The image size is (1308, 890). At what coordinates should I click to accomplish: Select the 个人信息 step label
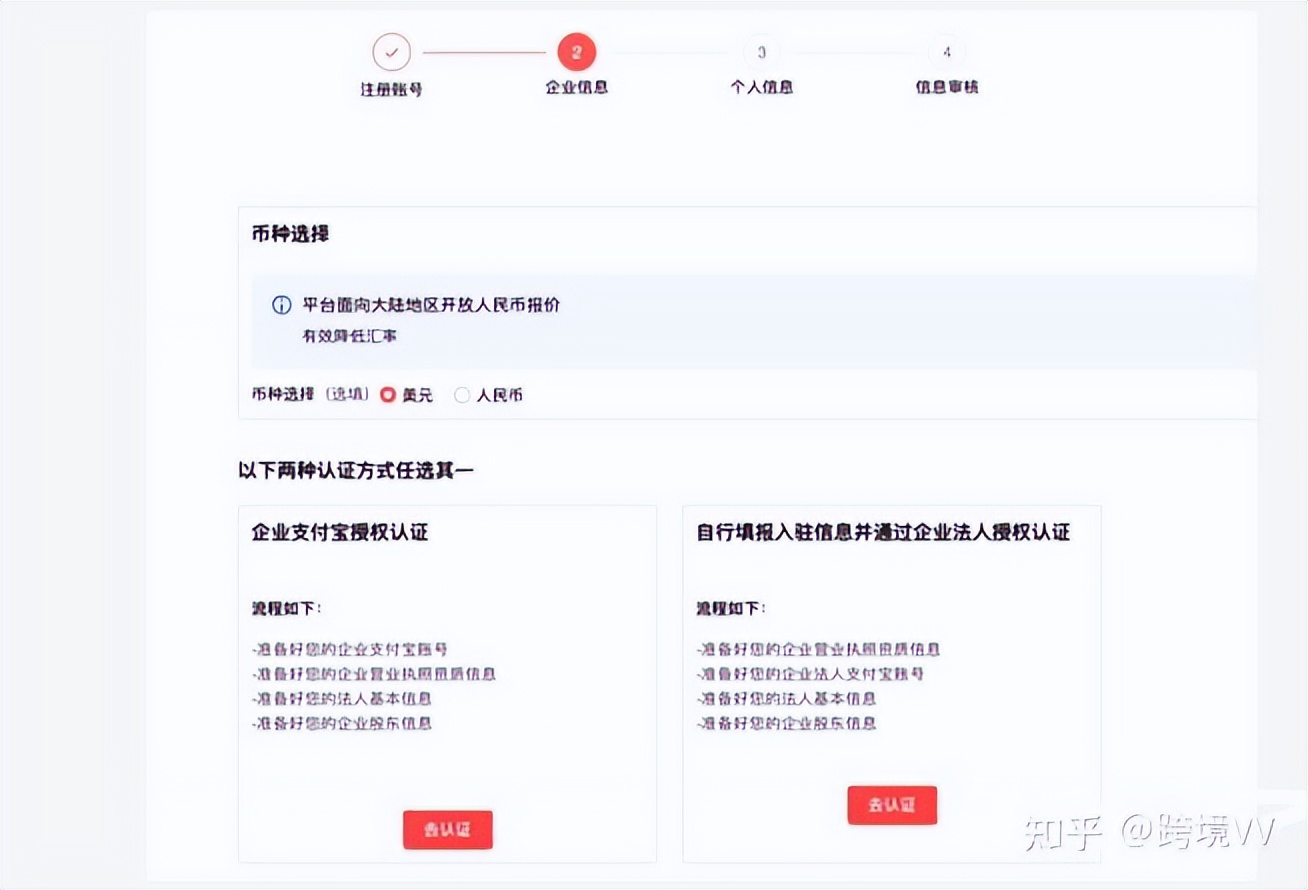[x=761, y=88]
